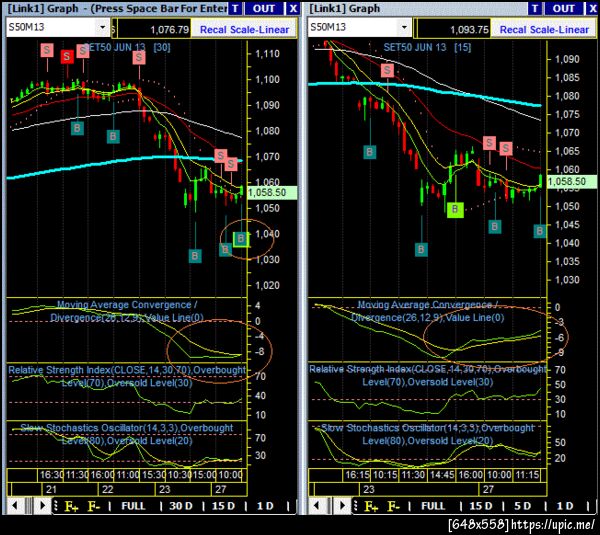Viewport: 600px width, 535px height.
Task: Click the F- zoom icon in left graph
Action: coord(93,506)
